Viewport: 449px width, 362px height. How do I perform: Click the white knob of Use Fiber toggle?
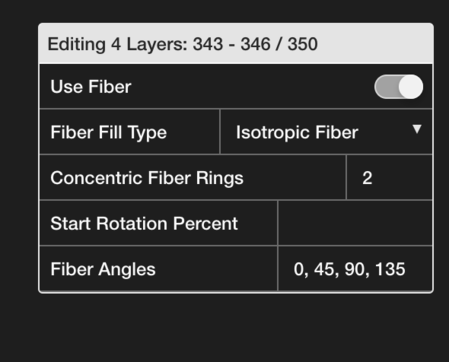411,87
